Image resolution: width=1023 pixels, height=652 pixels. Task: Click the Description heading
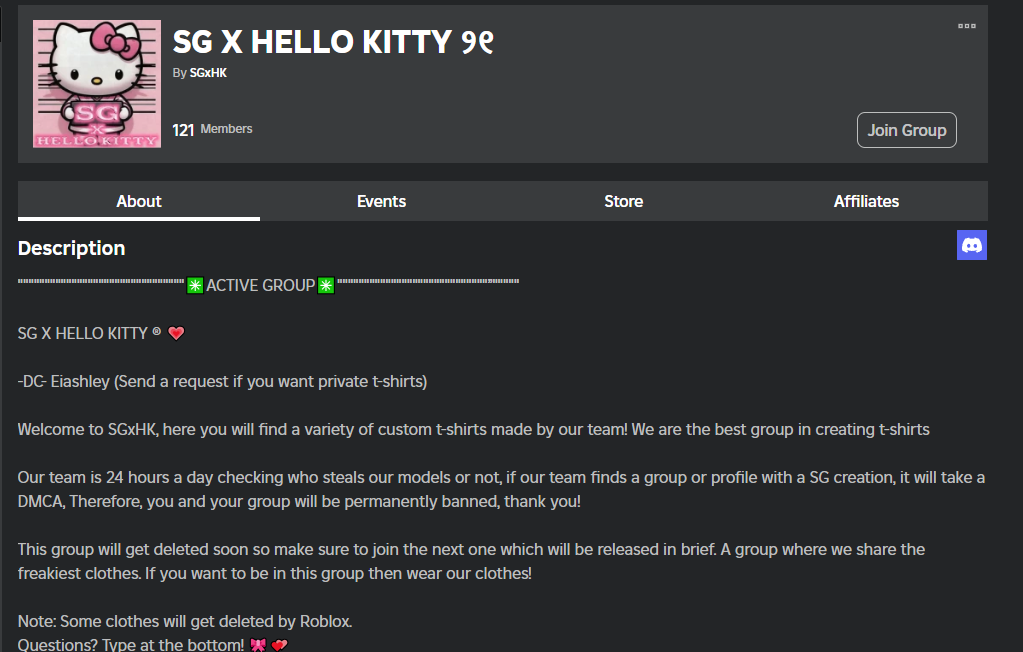[x=72, y=248]
